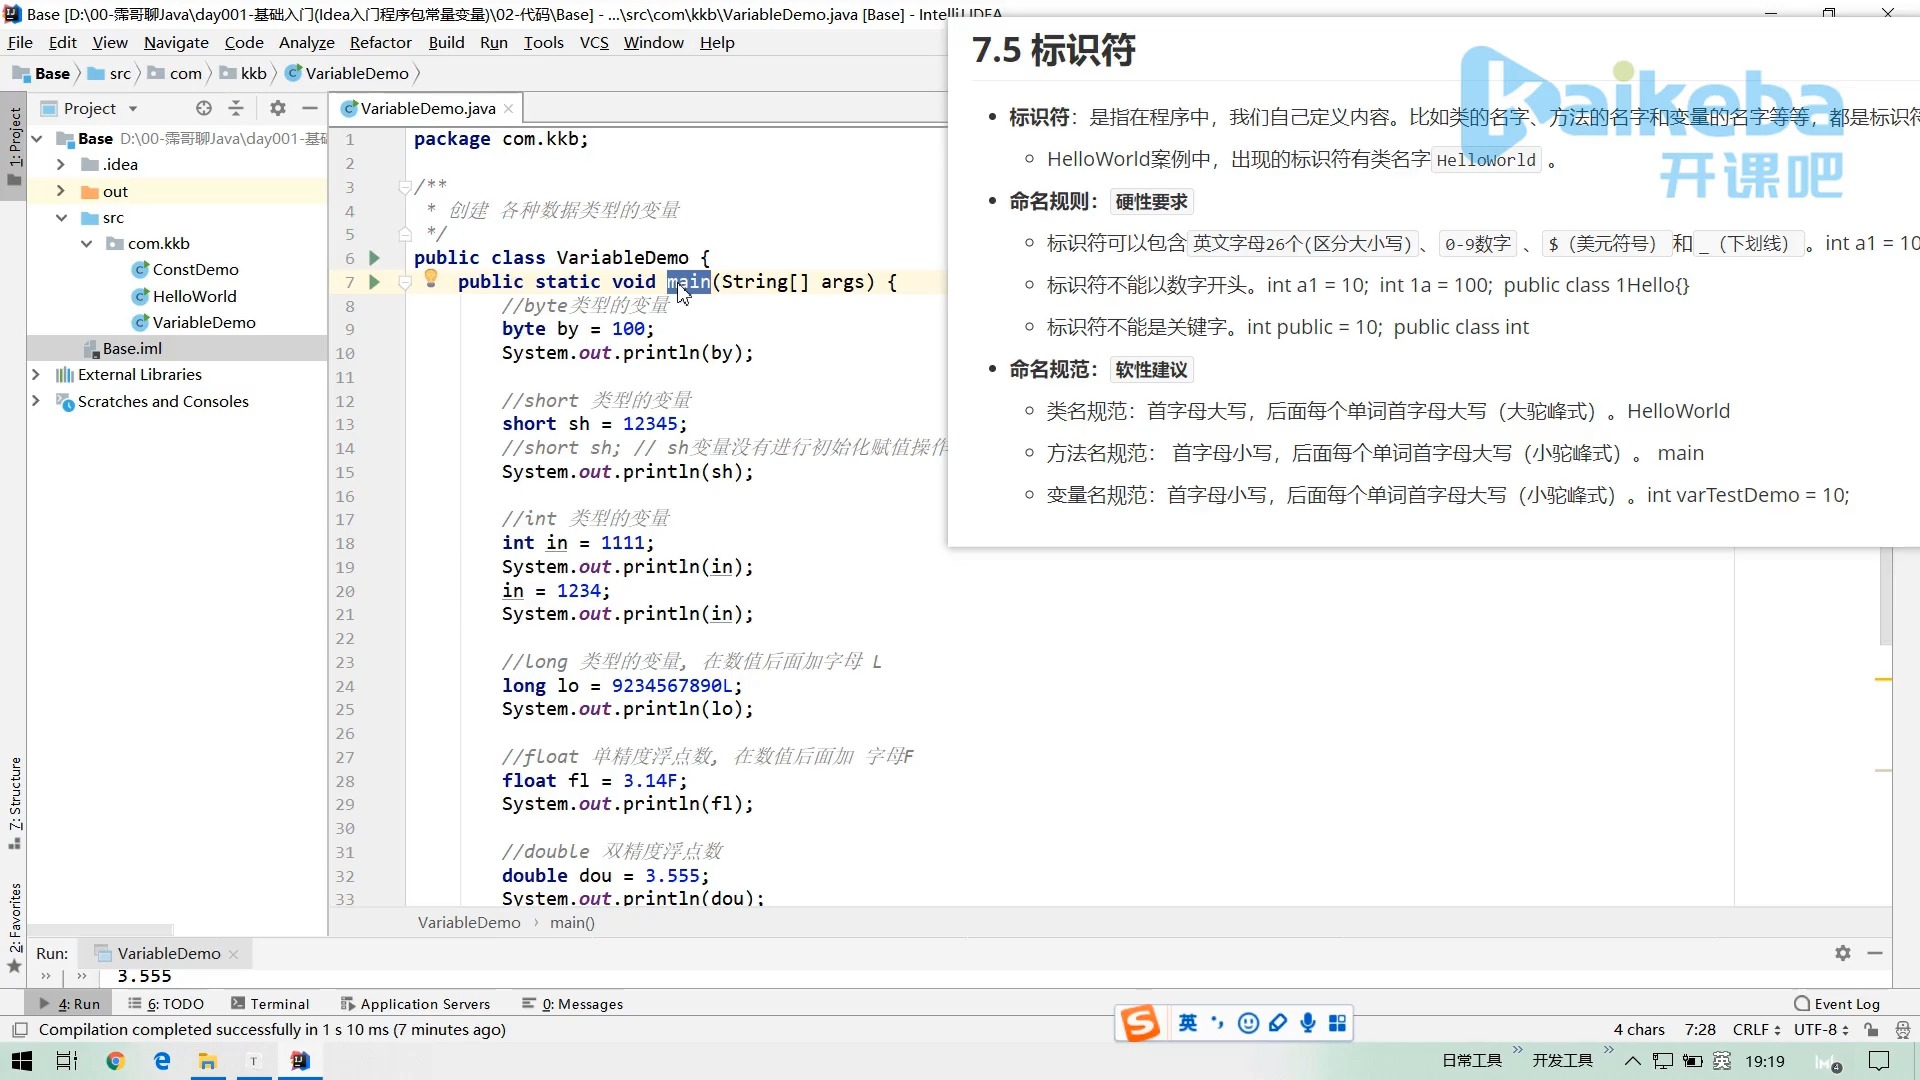Toggle tool window bars via bottom-left icon
Screen dimensions: 1920x1080
point(19,1030)
